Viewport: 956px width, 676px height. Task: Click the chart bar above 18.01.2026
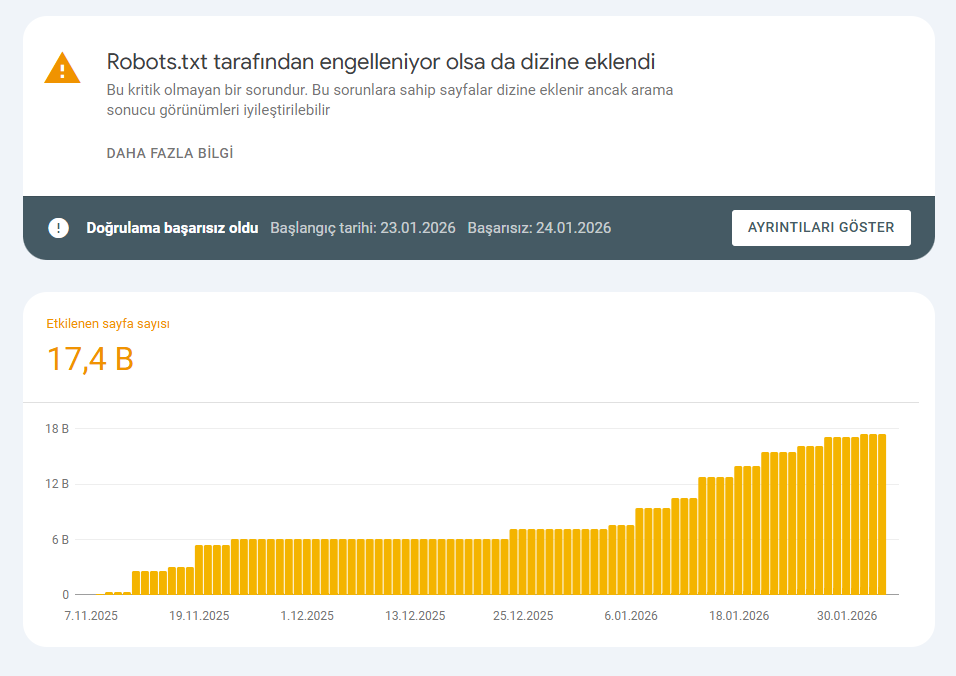[738, 530]
